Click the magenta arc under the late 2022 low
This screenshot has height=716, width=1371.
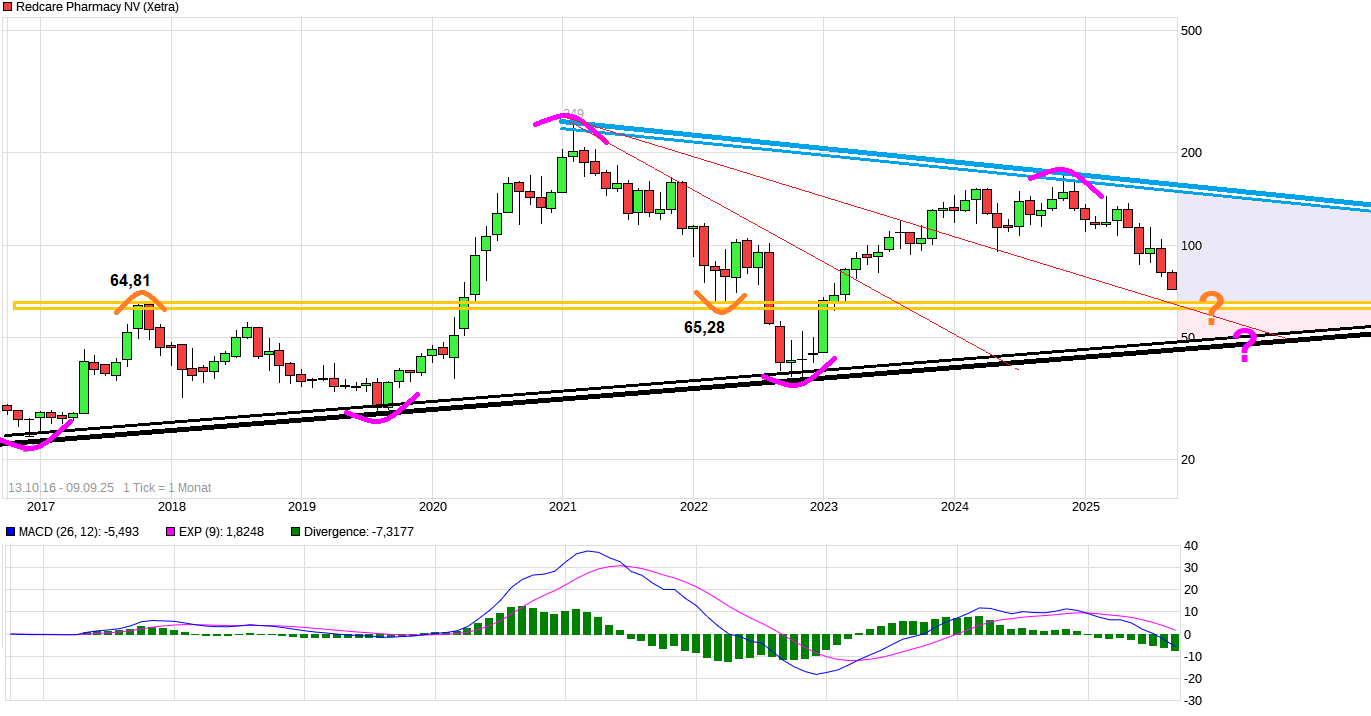(797, 373)
